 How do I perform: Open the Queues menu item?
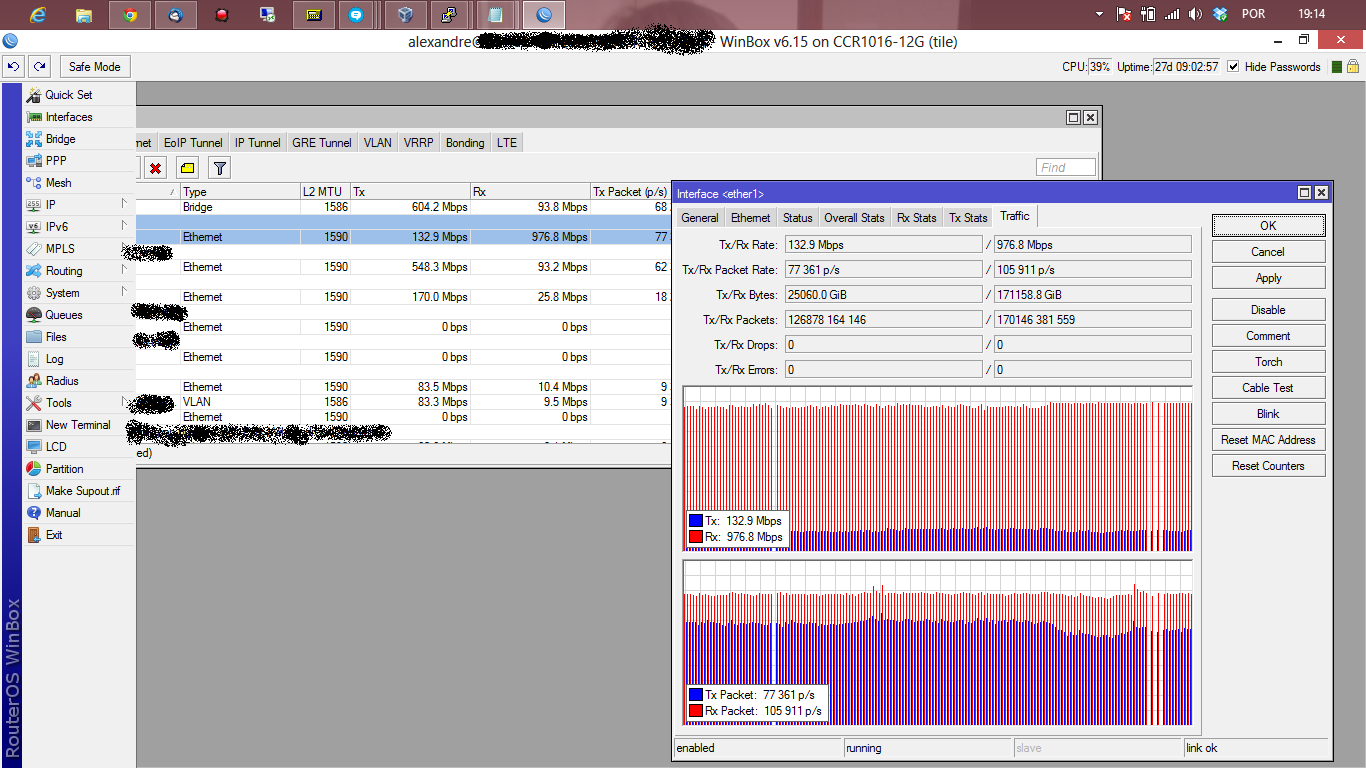(x=64, y=315)
